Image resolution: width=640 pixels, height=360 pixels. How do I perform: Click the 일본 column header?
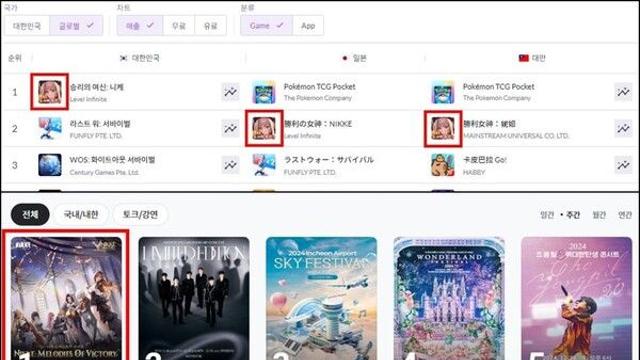[x=354, y=58]
